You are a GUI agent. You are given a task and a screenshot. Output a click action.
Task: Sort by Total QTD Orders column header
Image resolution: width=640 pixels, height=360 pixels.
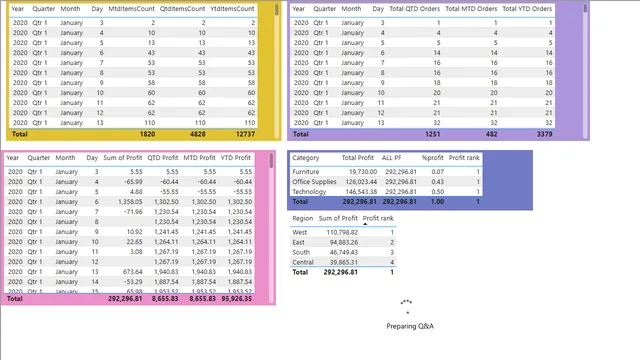point(414,9)
